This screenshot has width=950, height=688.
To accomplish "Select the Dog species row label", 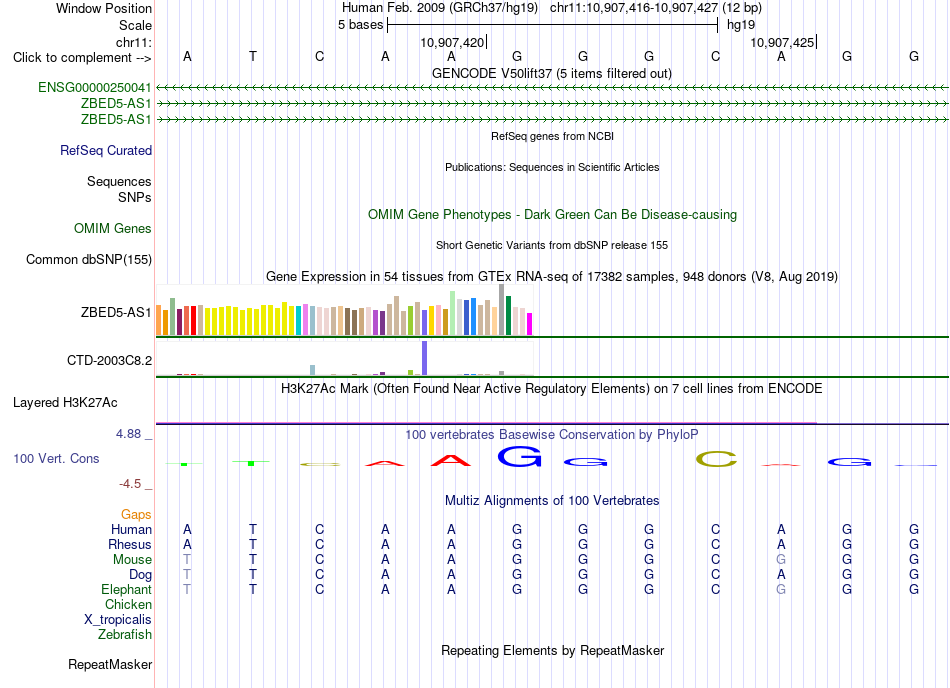I will pos(140,574).
